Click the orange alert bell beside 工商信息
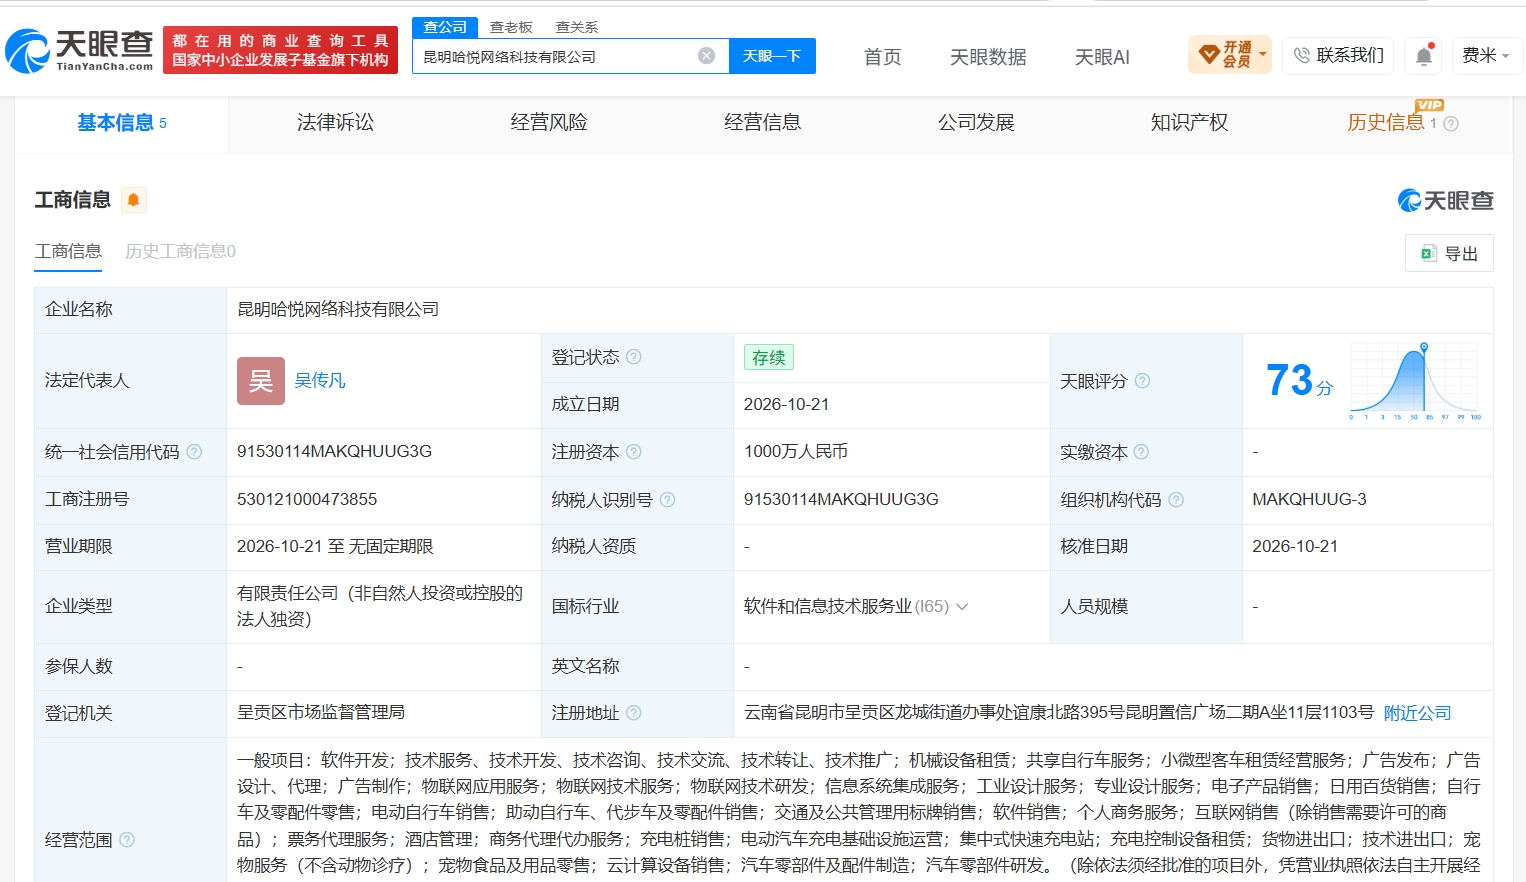Viewport: 1526px width, 882px height. point(134,200)
